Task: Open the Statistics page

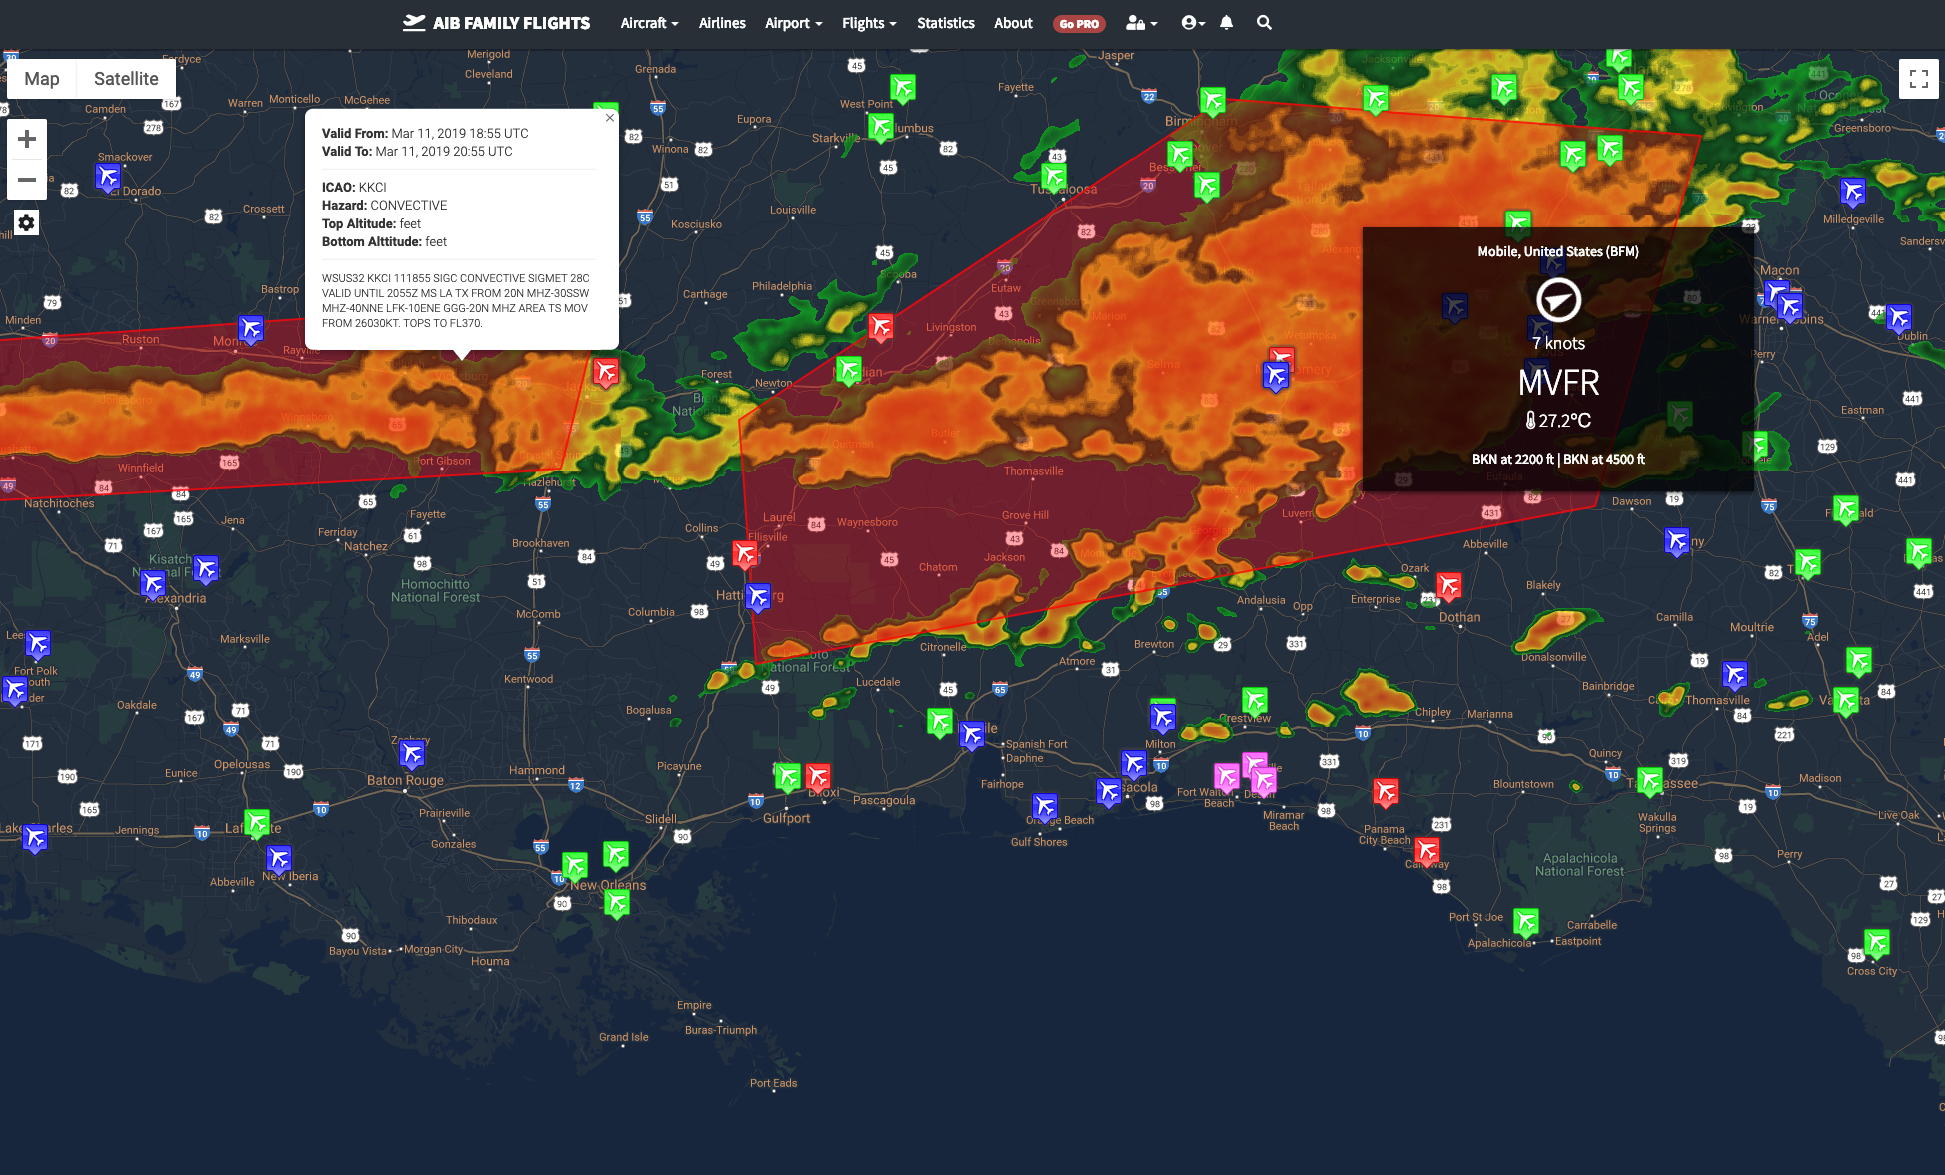Action: click(x=945, y=23)
